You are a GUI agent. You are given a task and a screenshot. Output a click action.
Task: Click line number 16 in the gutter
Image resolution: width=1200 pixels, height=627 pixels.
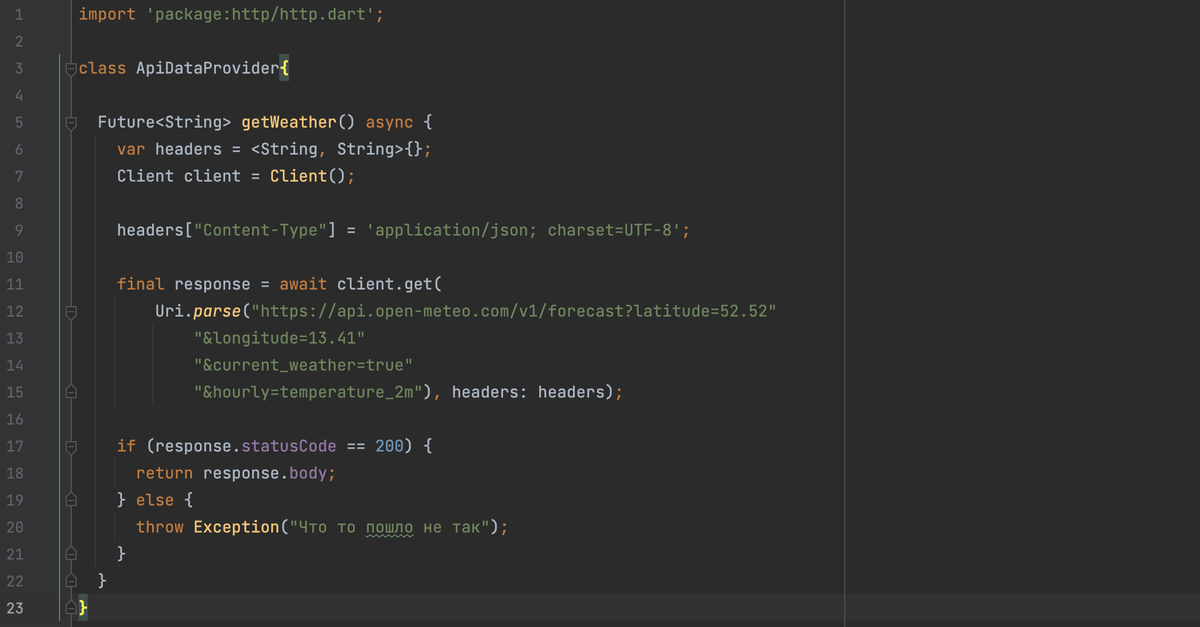(15, 419)
